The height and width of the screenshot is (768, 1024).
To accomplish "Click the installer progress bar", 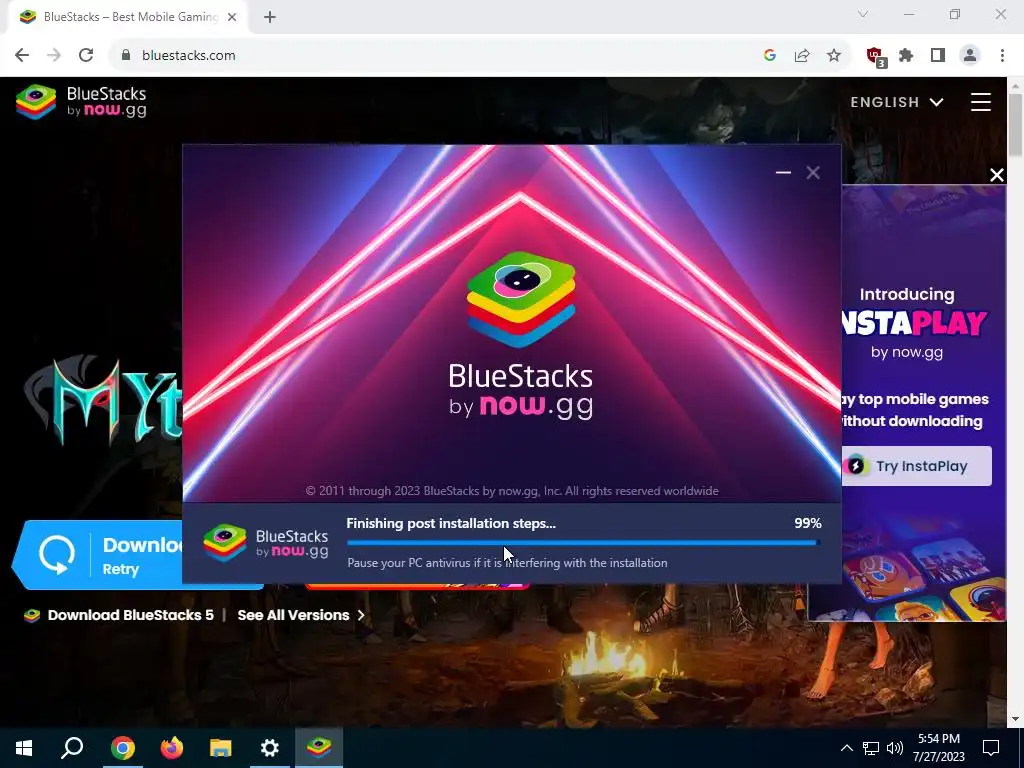I will 584,542.
